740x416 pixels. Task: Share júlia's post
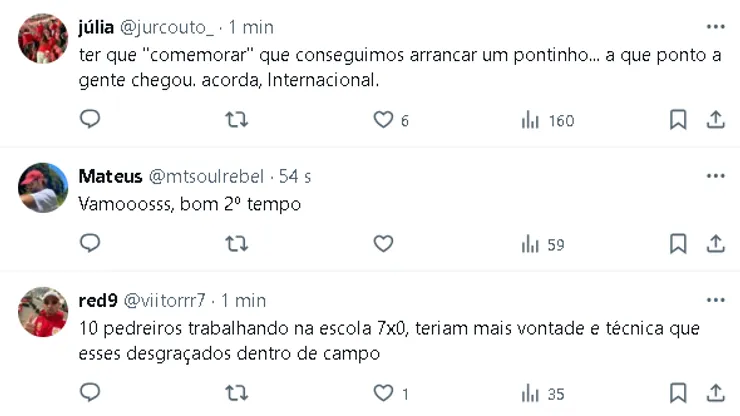pyautogui.click(x=715, y=120)
